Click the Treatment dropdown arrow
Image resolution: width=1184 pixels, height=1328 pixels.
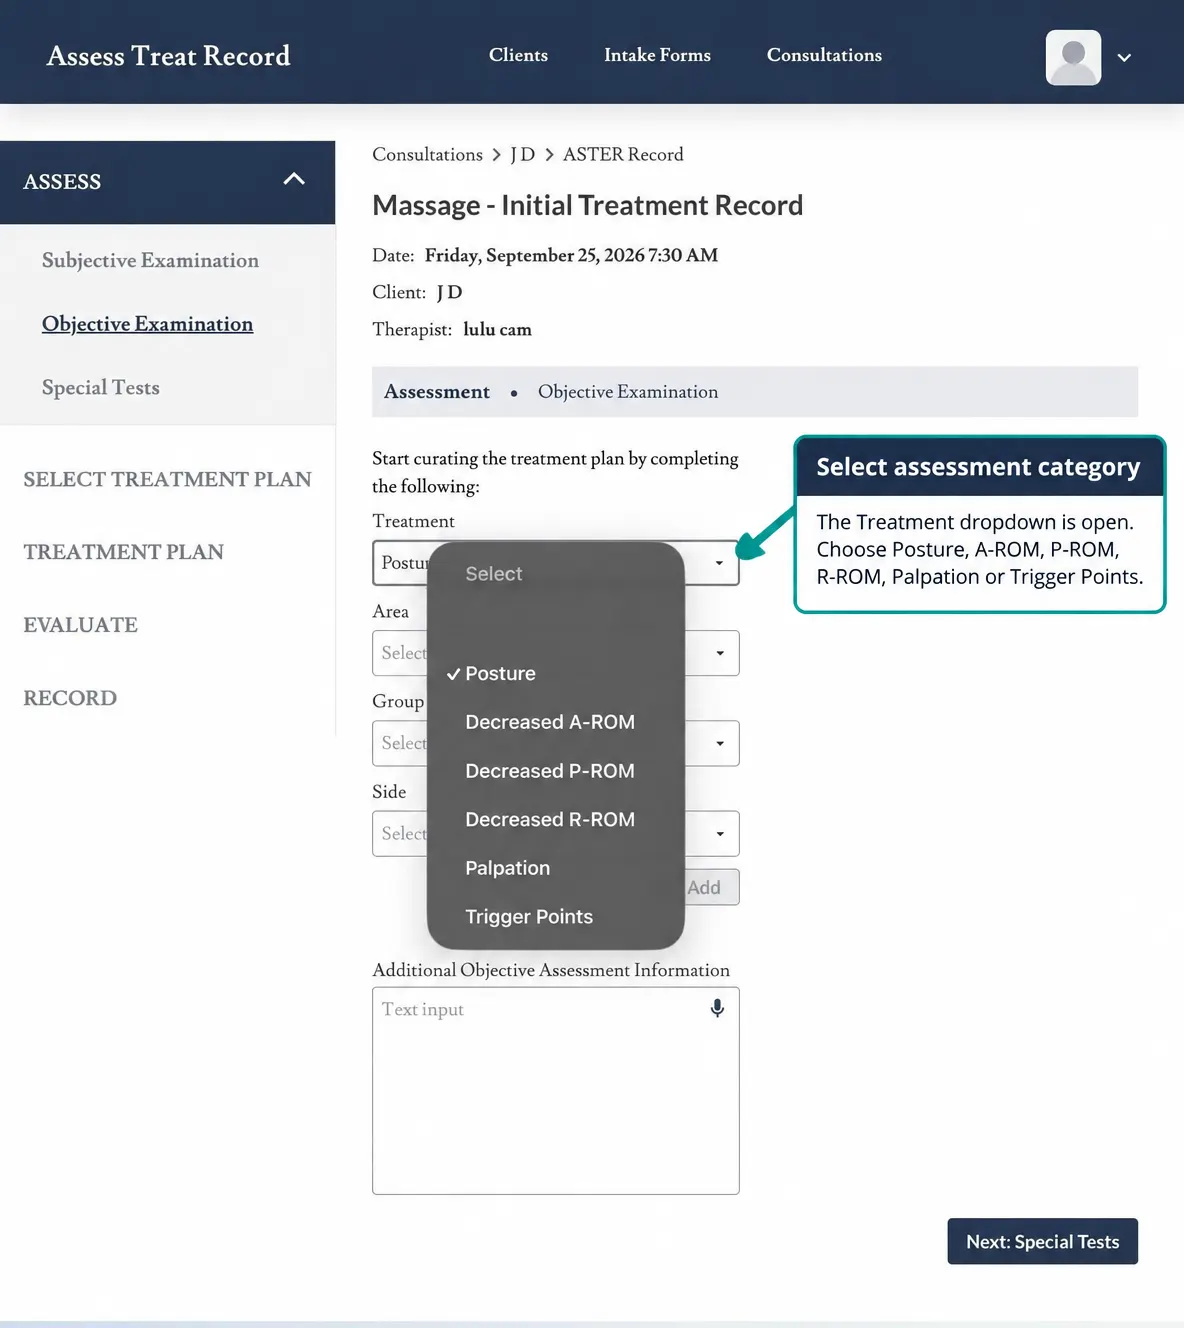pos(719,563)
